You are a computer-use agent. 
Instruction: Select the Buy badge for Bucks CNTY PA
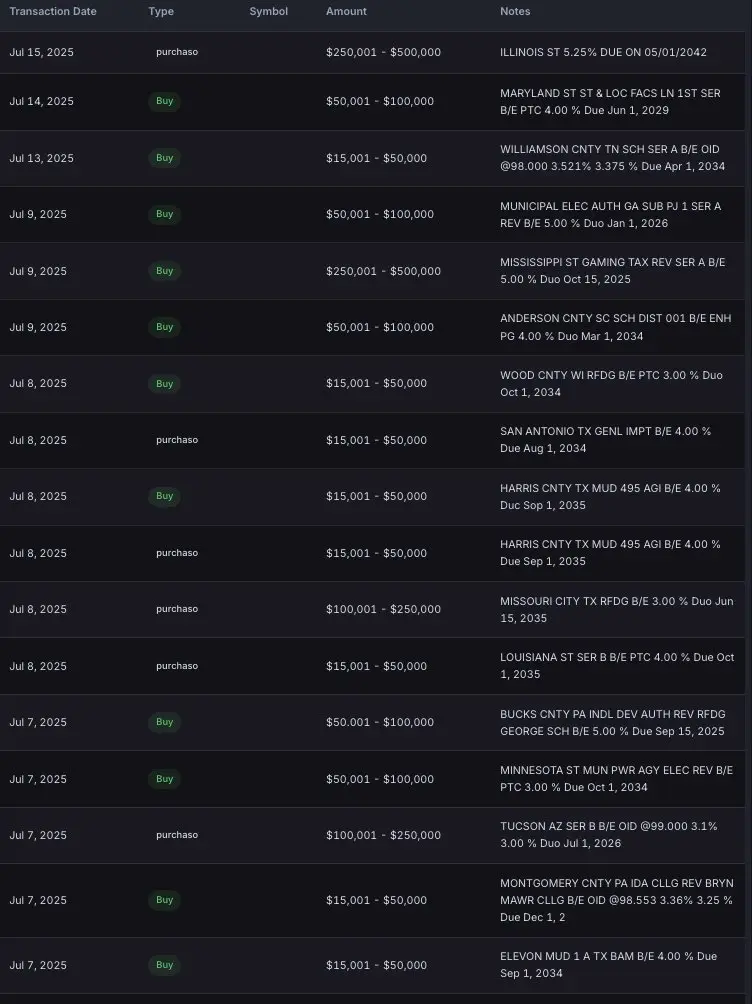click(x=165, y=722)
